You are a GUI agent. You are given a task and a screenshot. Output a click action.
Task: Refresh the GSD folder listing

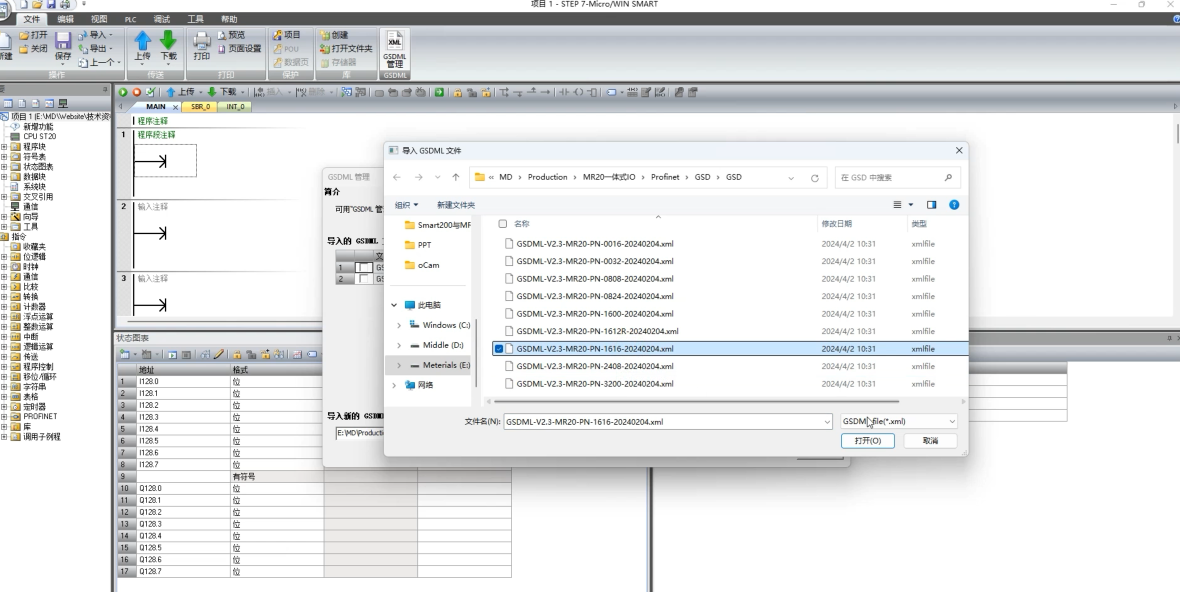(814, 178)
